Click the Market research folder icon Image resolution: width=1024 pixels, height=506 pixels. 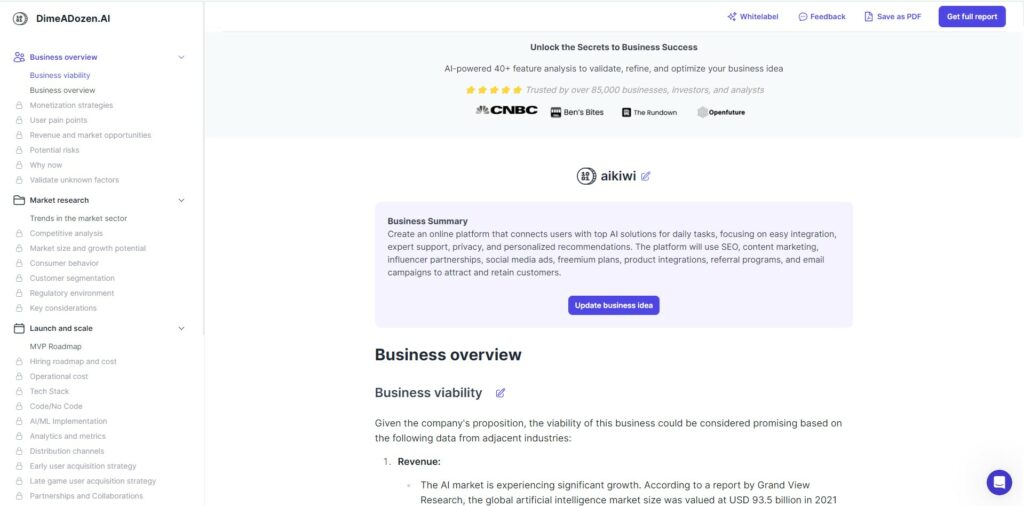tap(19, 200)
